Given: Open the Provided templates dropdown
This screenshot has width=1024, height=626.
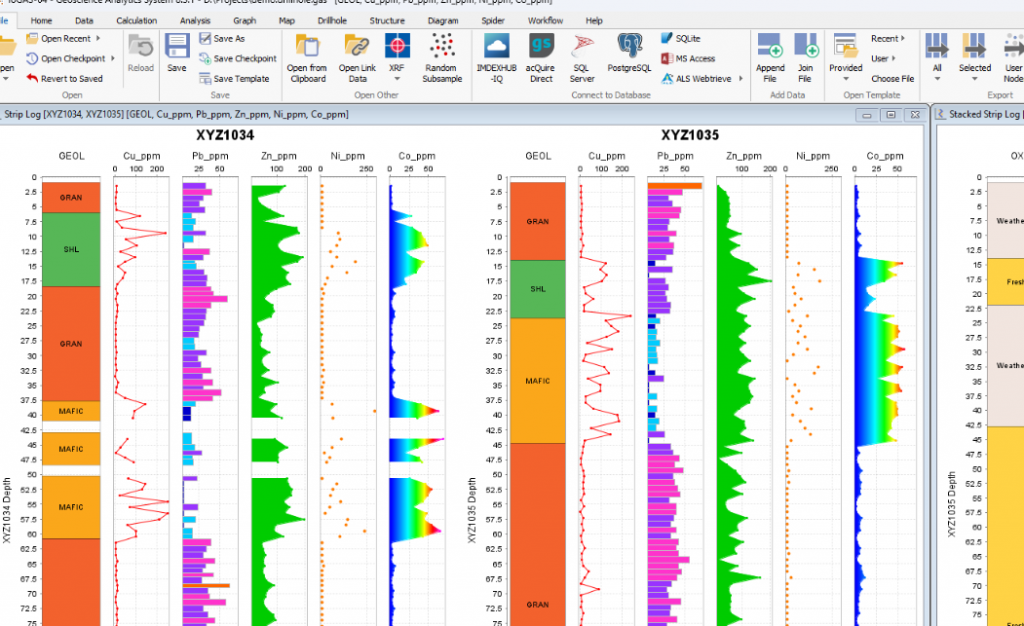Looking at the screenshot, I should pos(846,68).
